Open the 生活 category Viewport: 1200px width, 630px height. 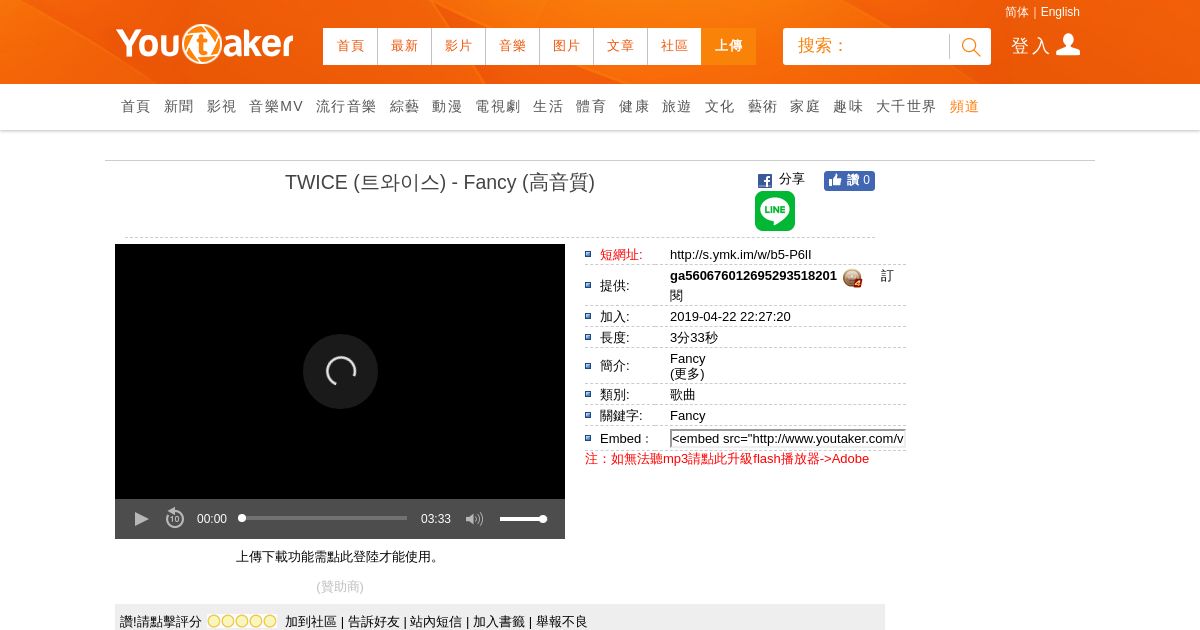click(548, 106)
